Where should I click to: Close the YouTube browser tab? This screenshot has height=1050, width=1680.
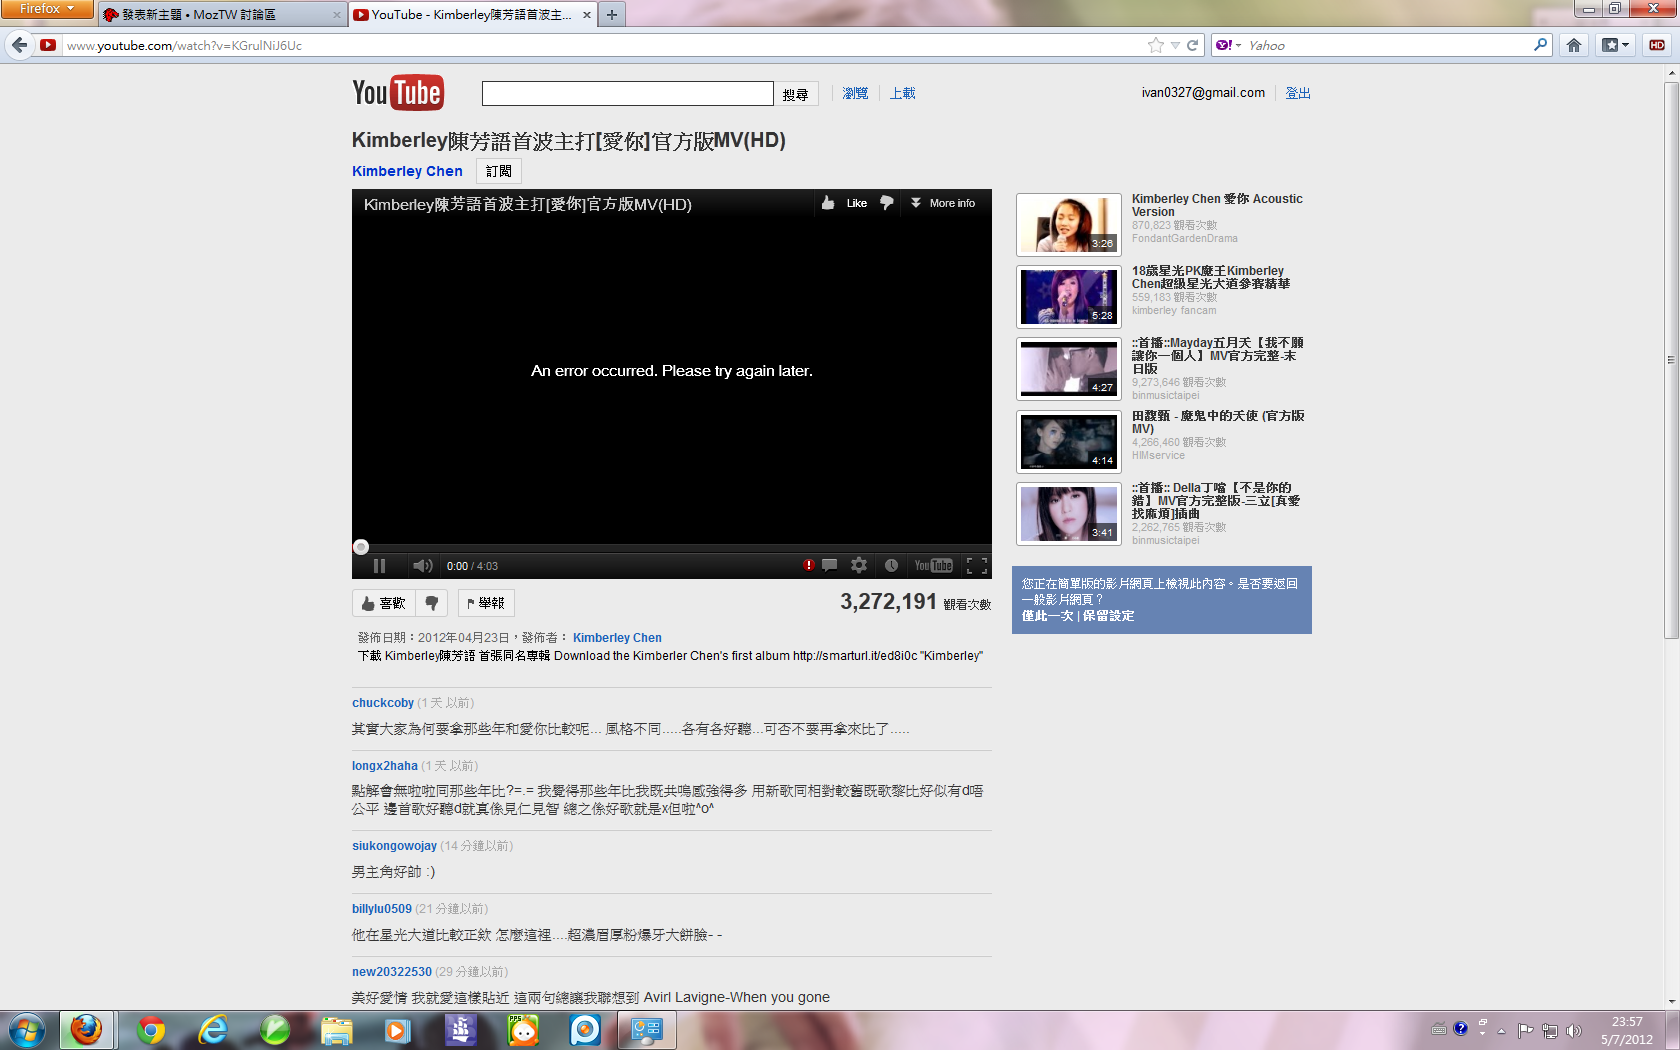pos(587,15)
